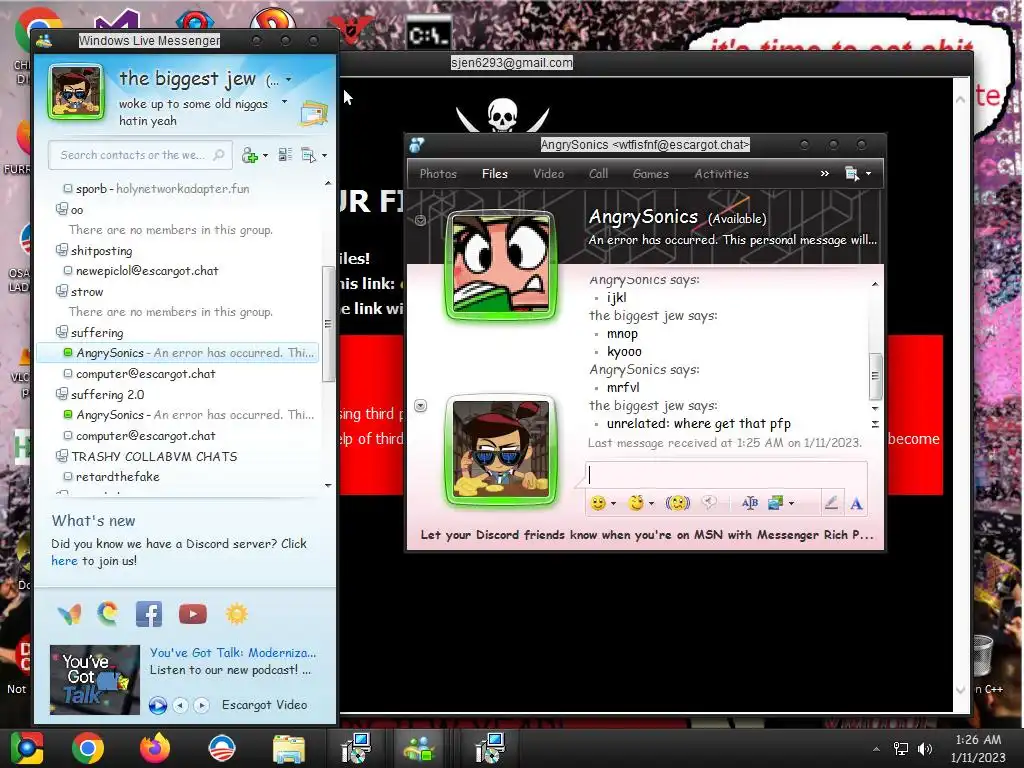Open Chrome from the taskbar
1024x768 pixels.
pos(88,748)
